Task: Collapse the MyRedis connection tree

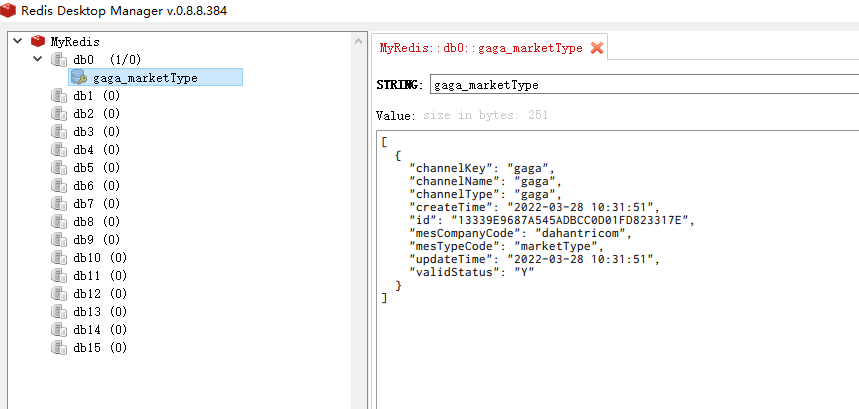Action: 18,41
